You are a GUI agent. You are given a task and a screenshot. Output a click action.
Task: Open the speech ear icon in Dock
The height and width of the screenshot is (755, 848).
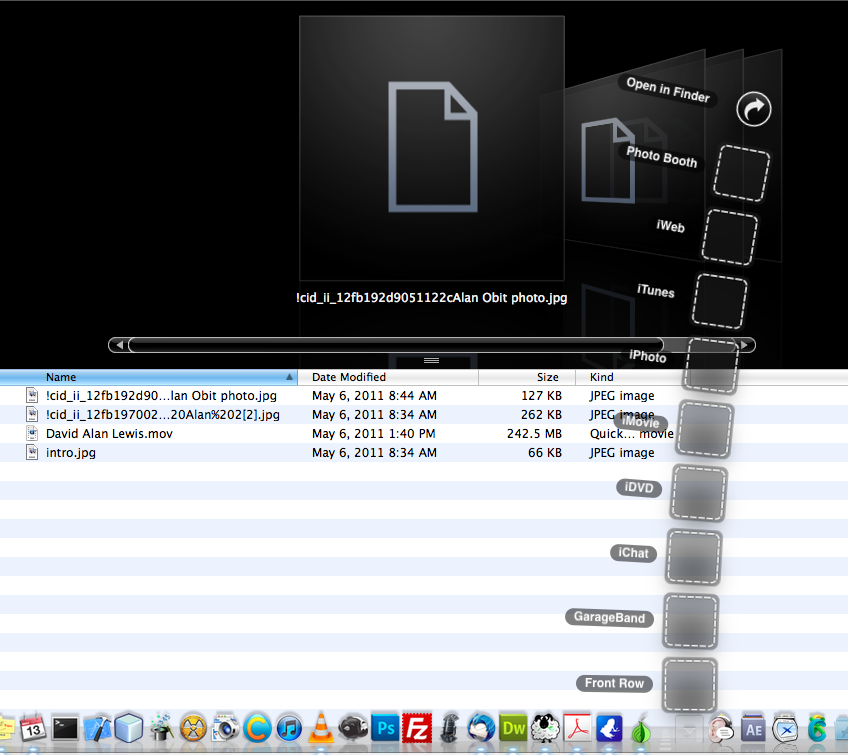coord(721,729)
